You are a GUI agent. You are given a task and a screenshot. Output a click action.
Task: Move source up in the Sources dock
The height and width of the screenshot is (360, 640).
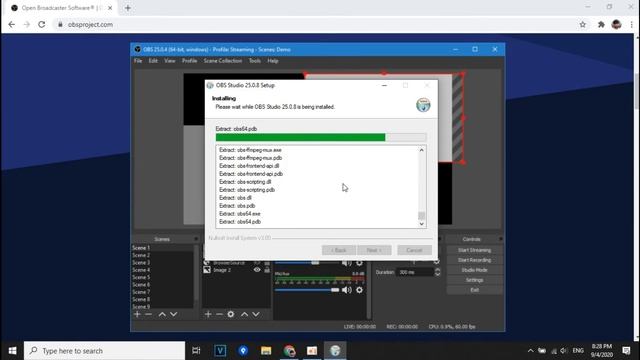click(x=244, y=314)
